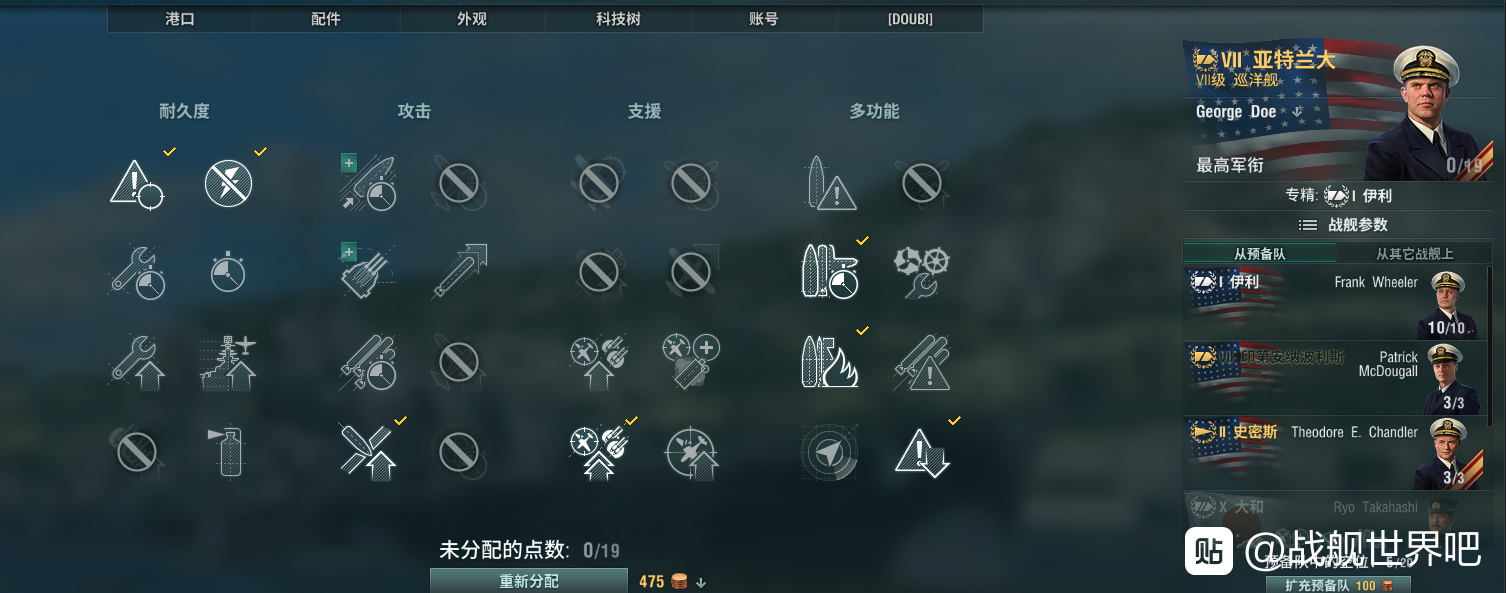Select commander Frank Wheeler from the reserve
Viewport: 1506px width, 593px height.
click(x=1334, y=302)
